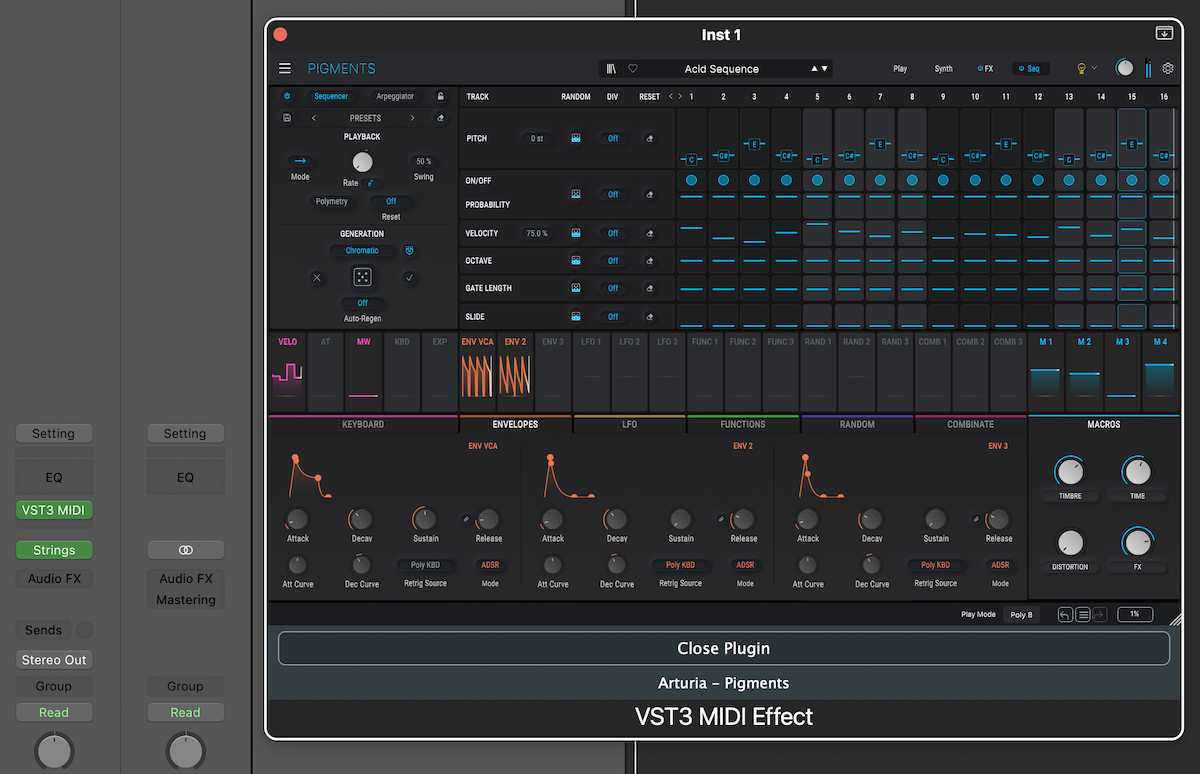Expand chevron next to lightbulb icon
Screen dimensions: 1200x774
click(1095, 69)
